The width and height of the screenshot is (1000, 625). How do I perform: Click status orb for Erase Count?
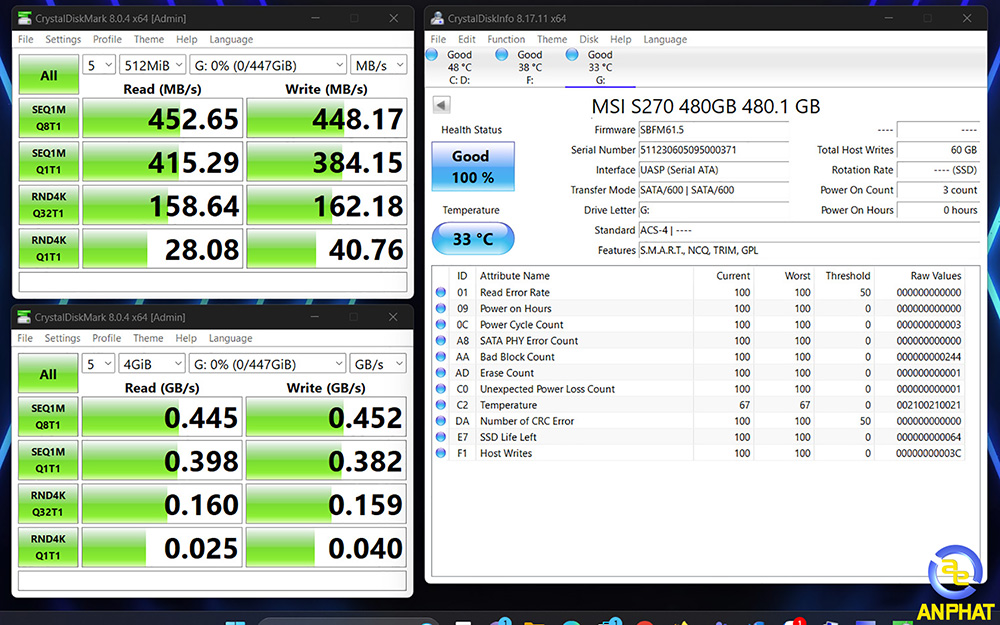click(441, 372)
